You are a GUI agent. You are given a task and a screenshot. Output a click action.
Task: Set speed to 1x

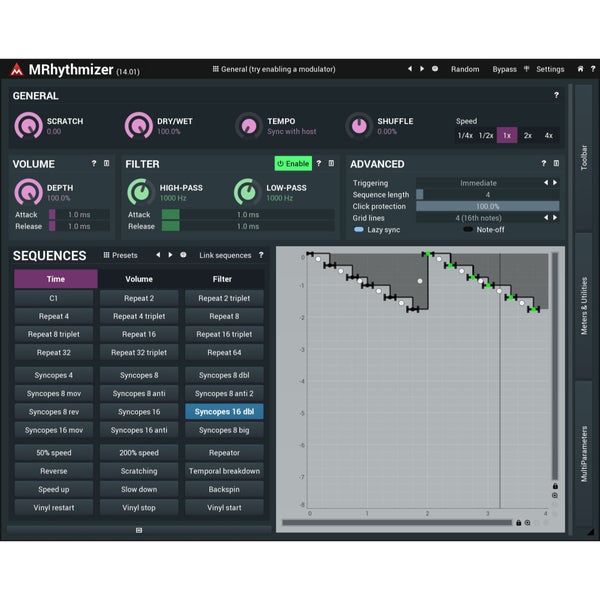[507, 135]
